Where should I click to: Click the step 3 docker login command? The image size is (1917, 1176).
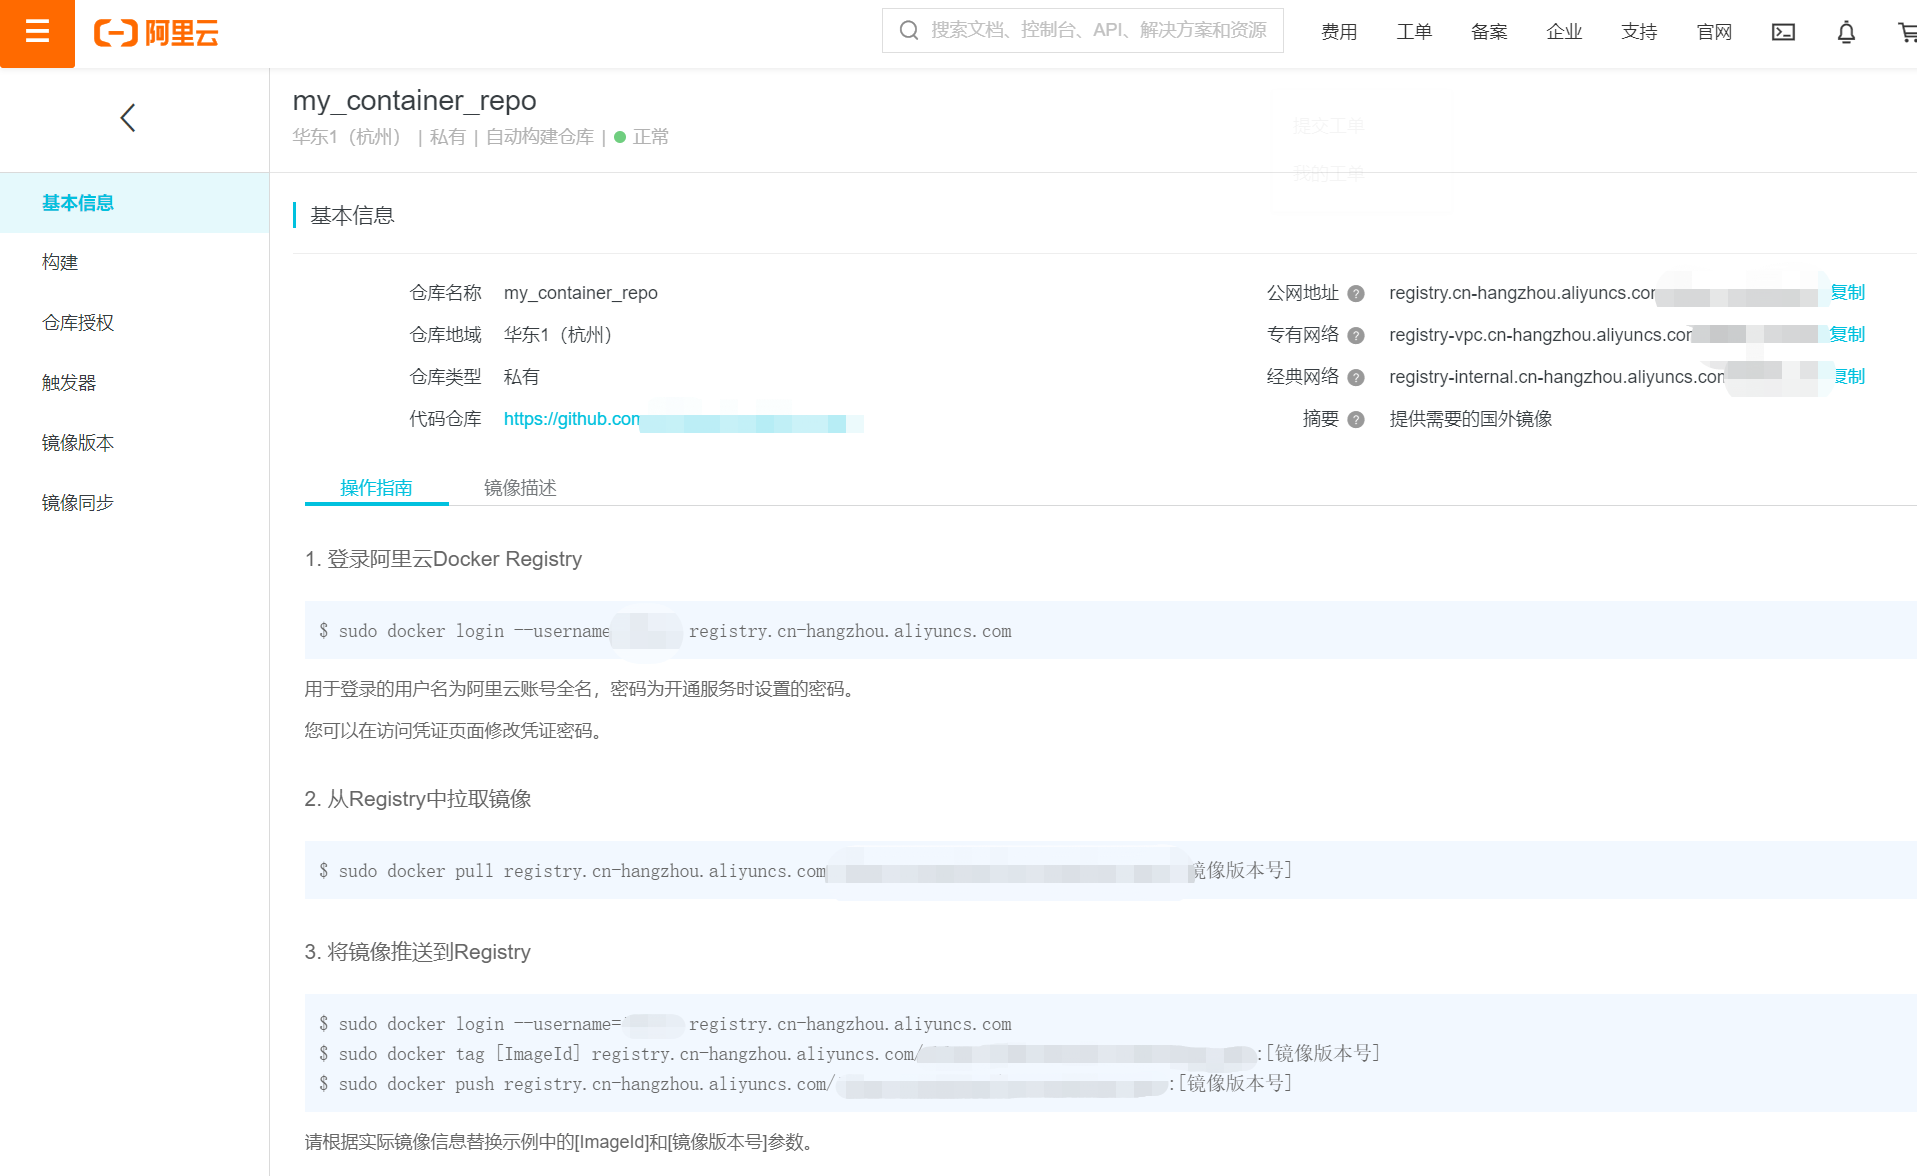pyautogui.click(x=665, y=1024)
